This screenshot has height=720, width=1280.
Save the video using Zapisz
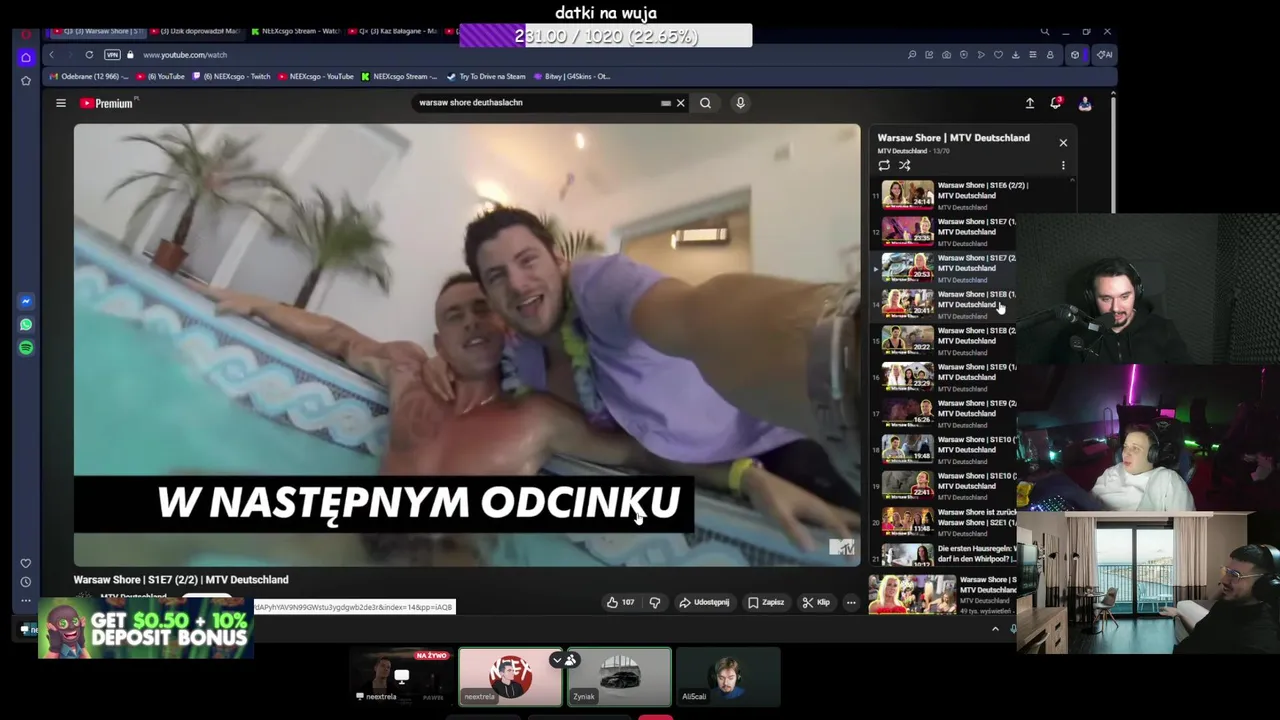tap(766, 602)
